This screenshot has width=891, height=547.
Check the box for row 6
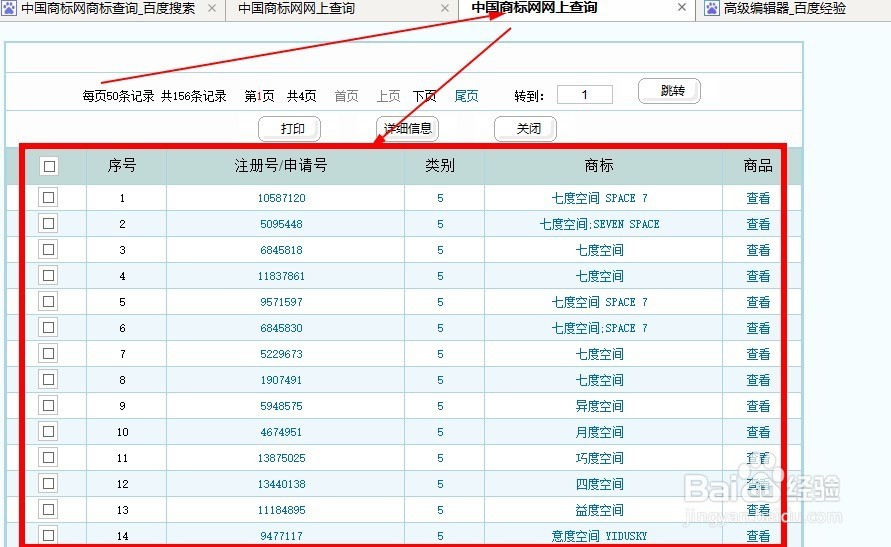(x=48, y=328)
